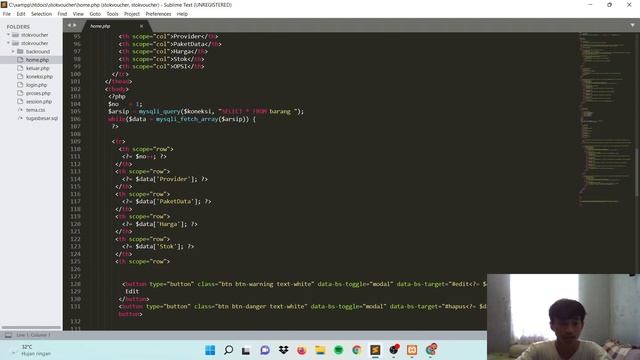This screenshot has height=360, width=640.
Task: Place cursor on $data['Harga'] line
Action: 160,224
